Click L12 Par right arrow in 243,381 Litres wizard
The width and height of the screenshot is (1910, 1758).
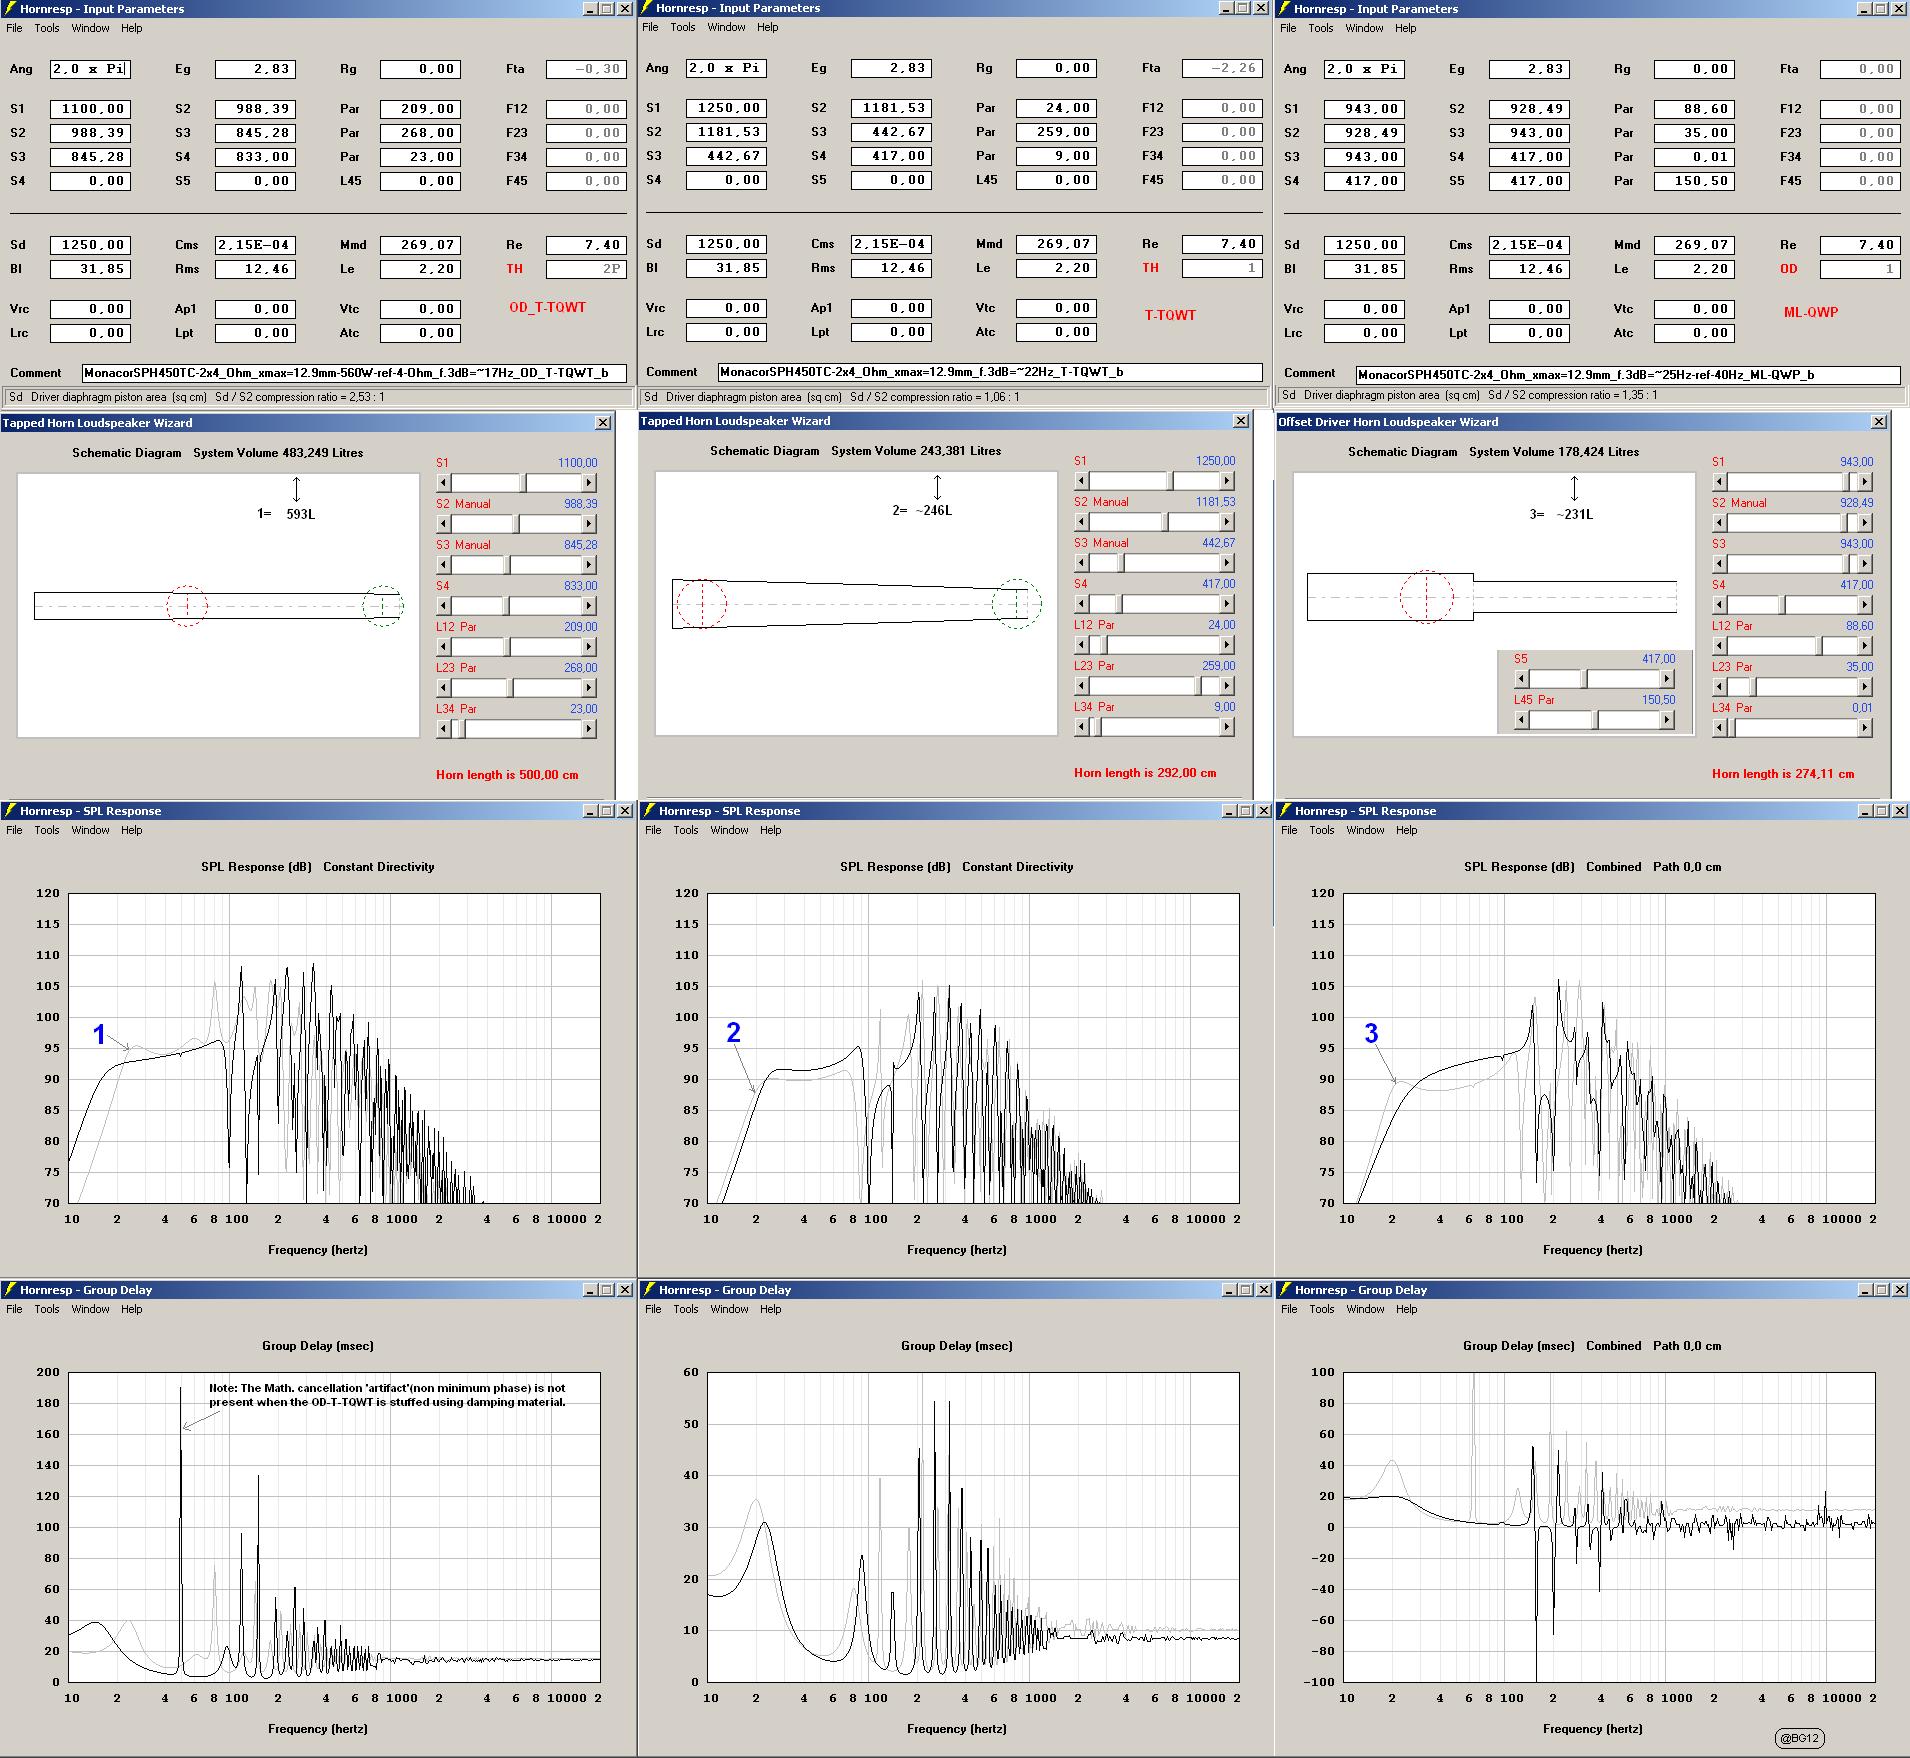[1227, 645]
